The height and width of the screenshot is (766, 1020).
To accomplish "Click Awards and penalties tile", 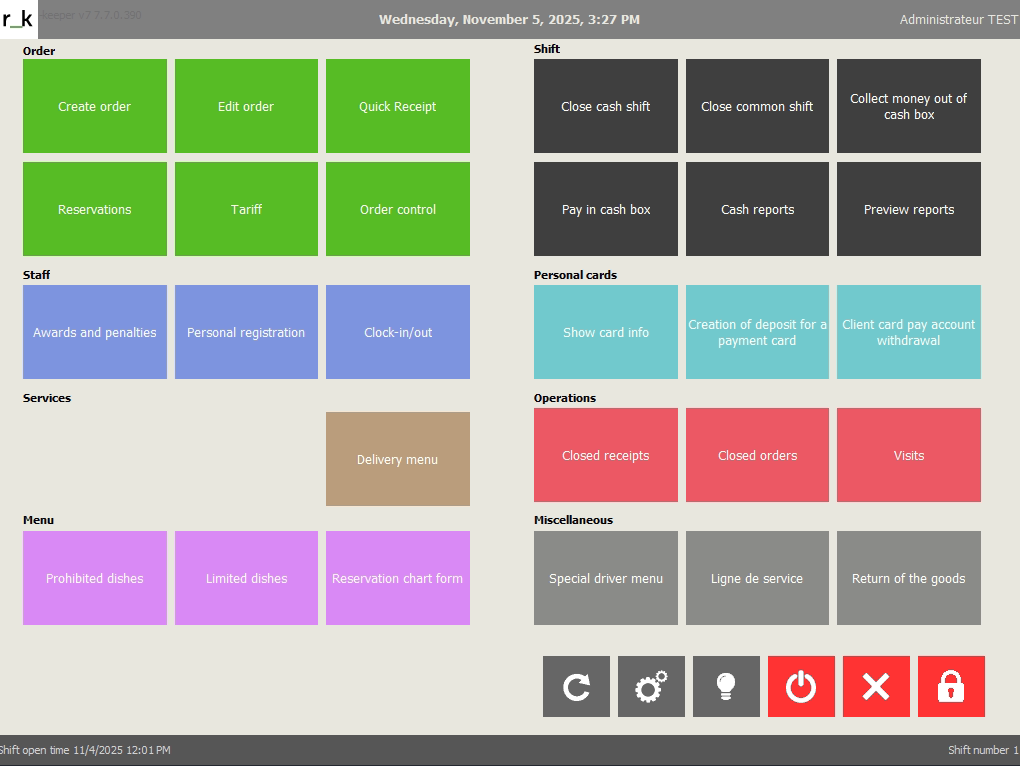I will pyautogui.click(x=95, y=332).
